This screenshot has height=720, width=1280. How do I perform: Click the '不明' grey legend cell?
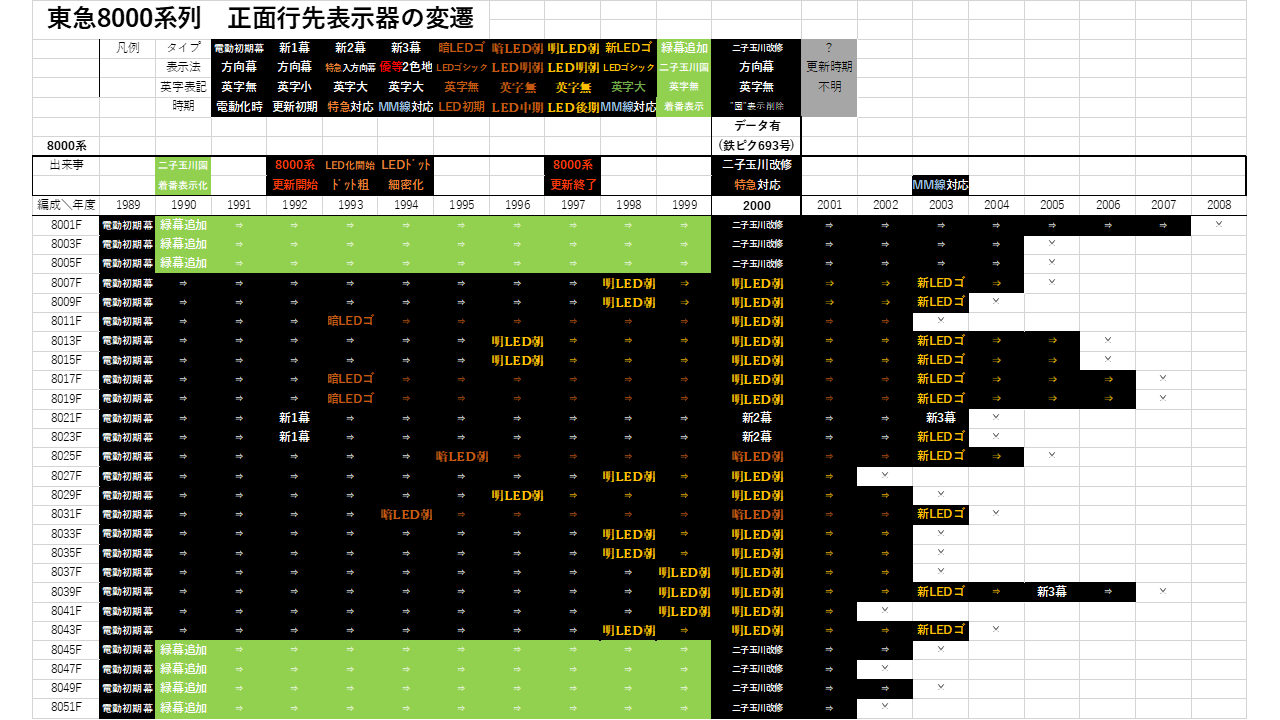pyautogui.click(x=829, y=87)
